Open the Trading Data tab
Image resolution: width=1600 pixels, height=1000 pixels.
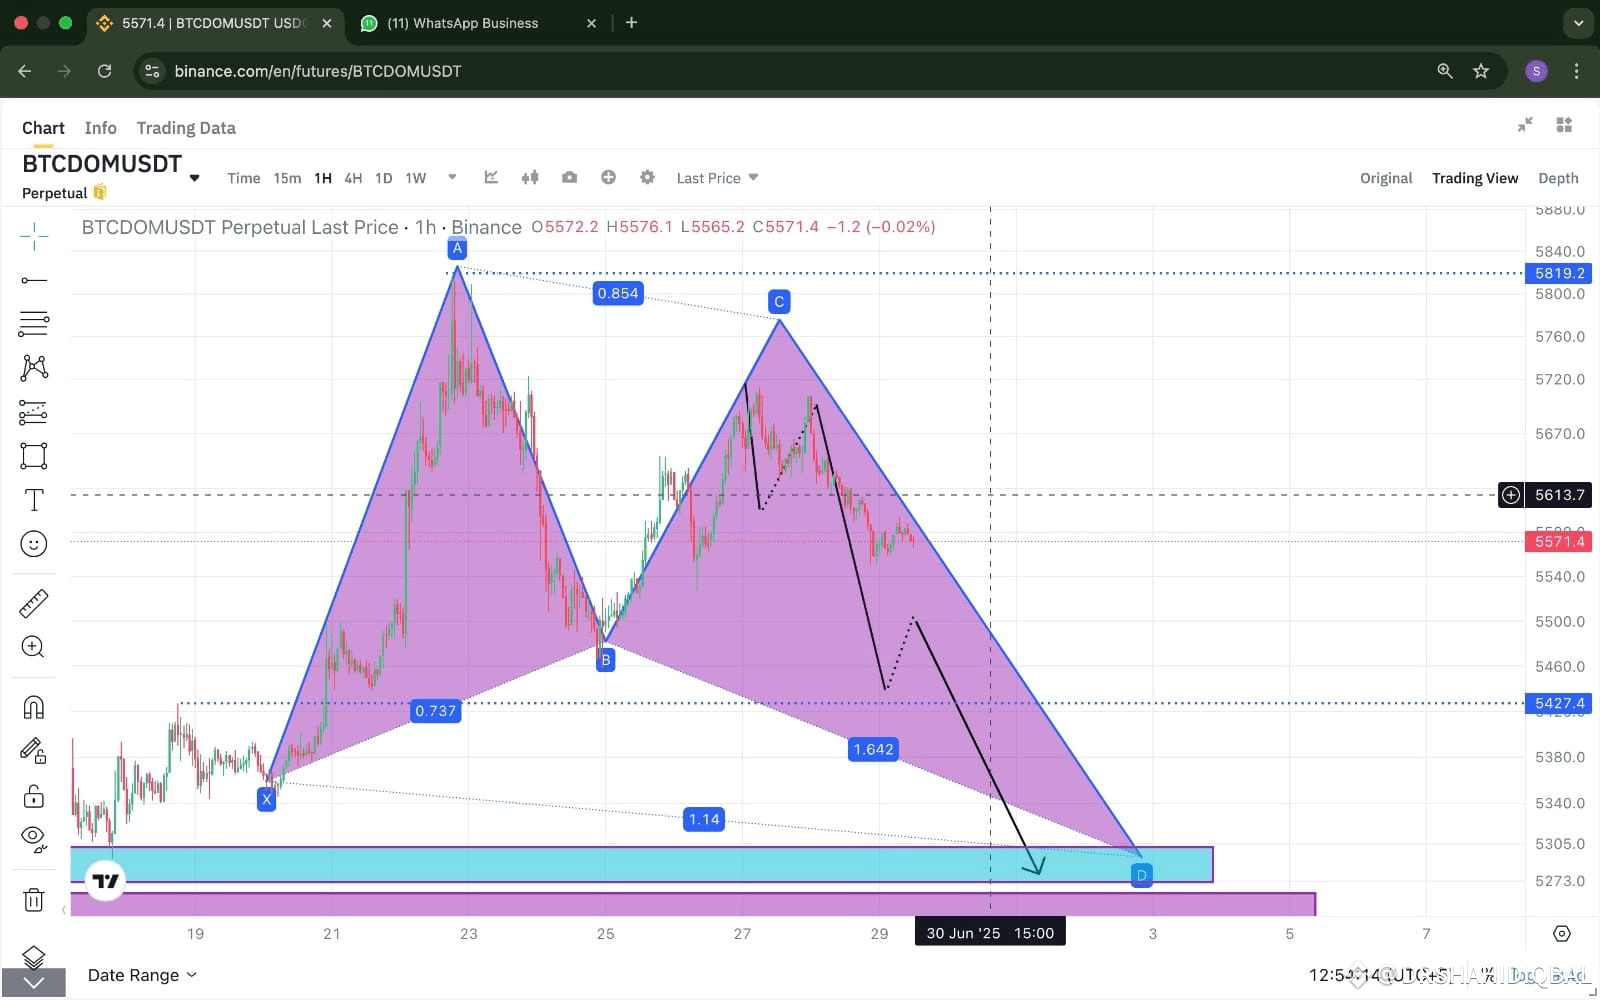coord(186,128)
